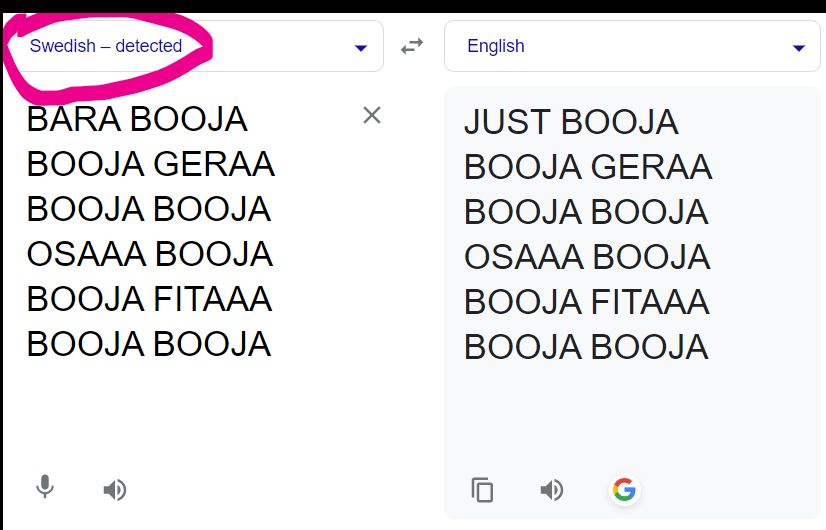826x530 pixels.
Task: Clear the source text with the X
Action: tap(372, 115)
